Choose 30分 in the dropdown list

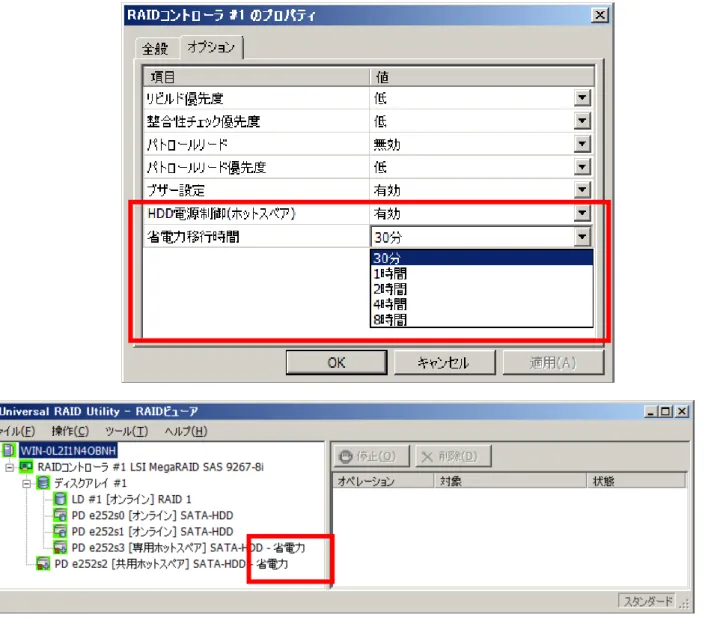pyautogui.click(x=481, y=258)
